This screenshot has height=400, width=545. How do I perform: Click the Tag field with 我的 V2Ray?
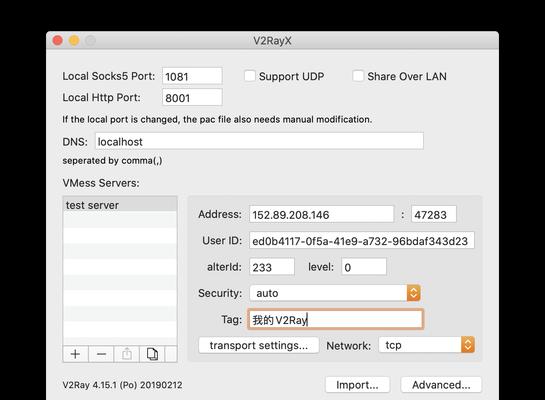(x=335, y=319)
